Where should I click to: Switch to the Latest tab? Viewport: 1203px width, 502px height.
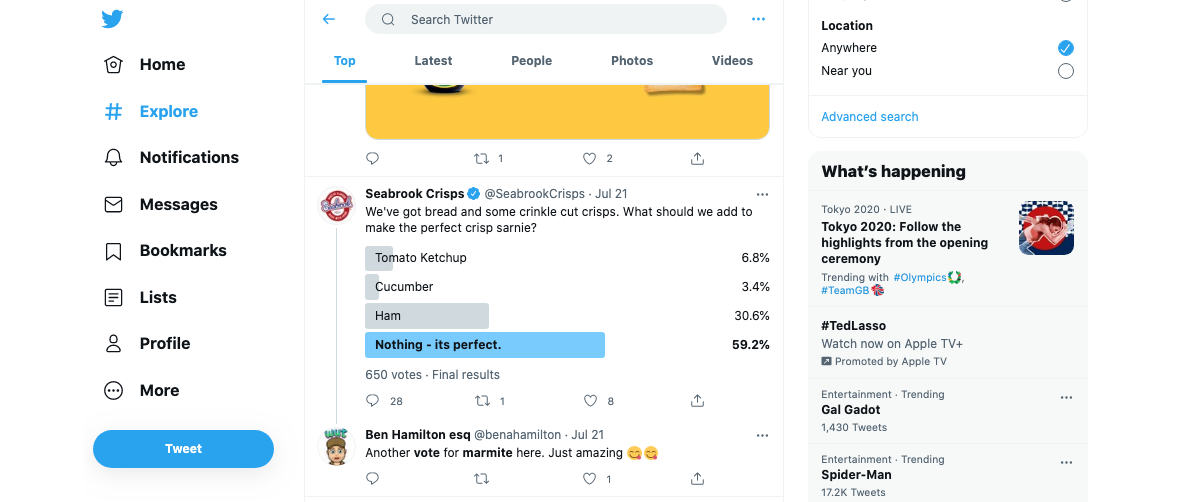pos(433,61)
